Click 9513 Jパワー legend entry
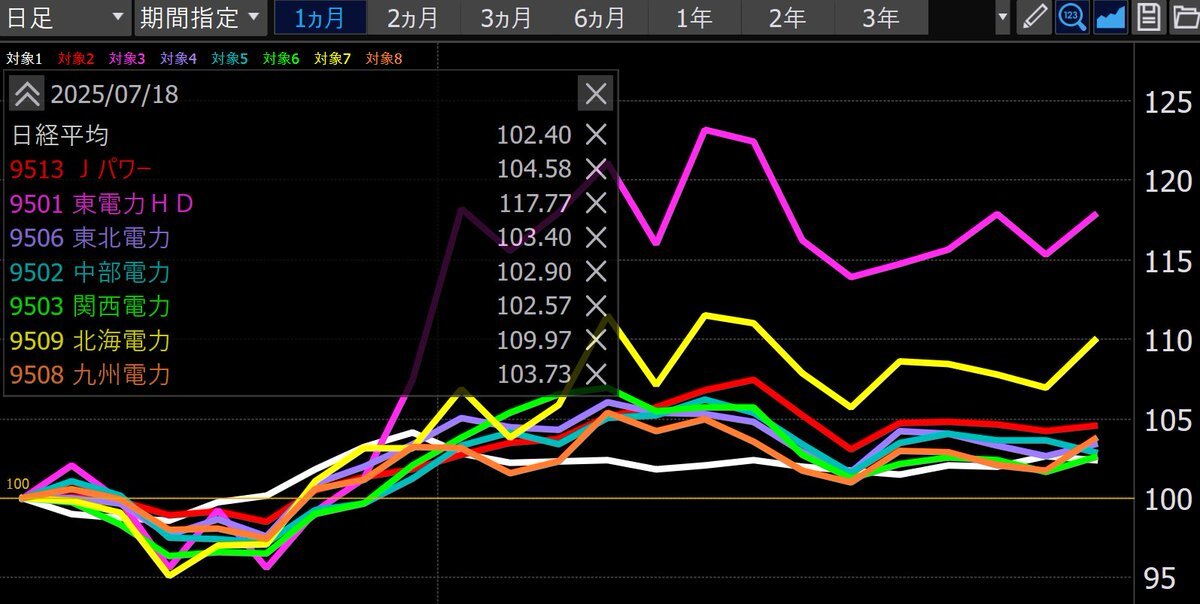1200x604 pixels. click(82, 169)
